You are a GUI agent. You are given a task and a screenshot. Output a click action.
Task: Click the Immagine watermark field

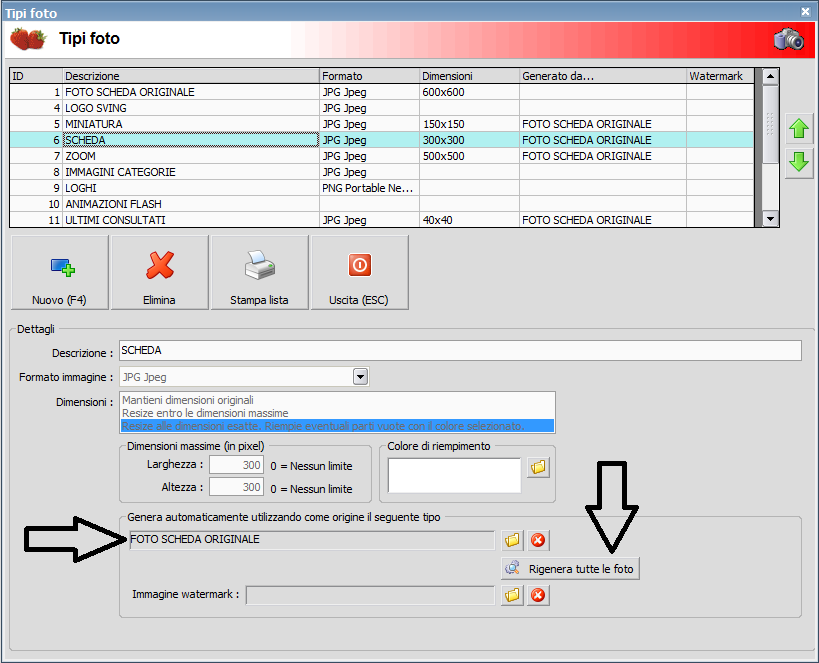[370, 595]
